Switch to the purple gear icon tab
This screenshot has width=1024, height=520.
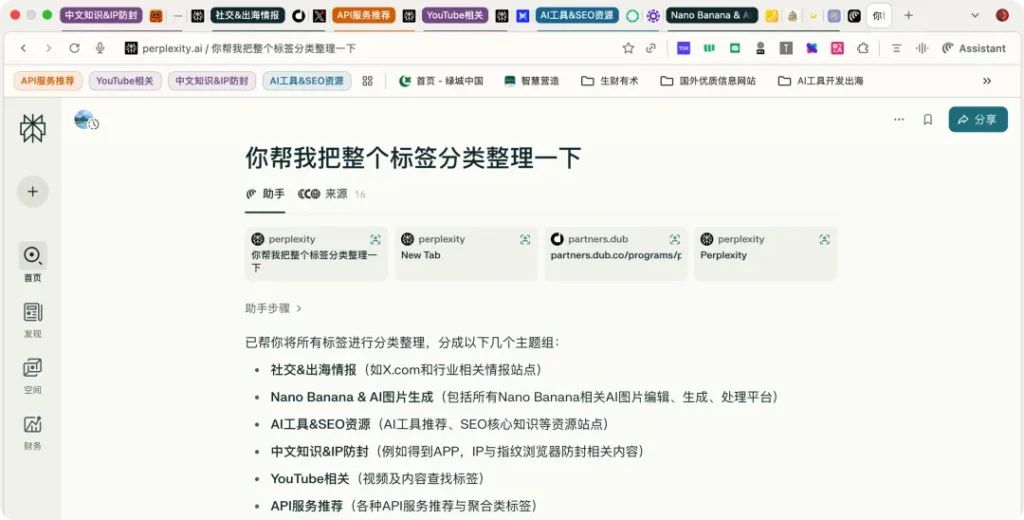click(x=653, y=16)
